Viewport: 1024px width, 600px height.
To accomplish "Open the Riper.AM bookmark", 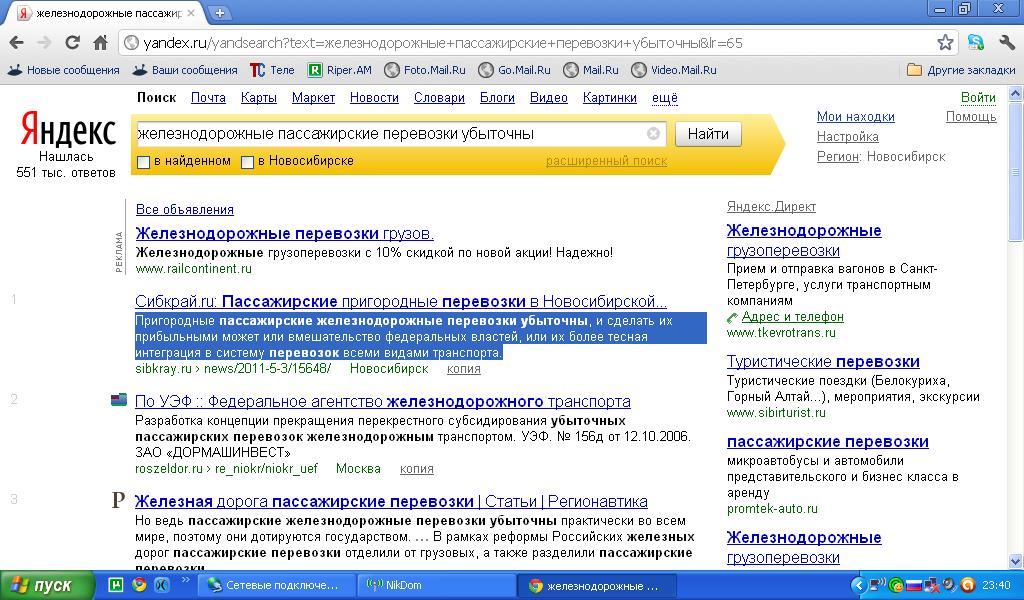I will coord(340,70).
